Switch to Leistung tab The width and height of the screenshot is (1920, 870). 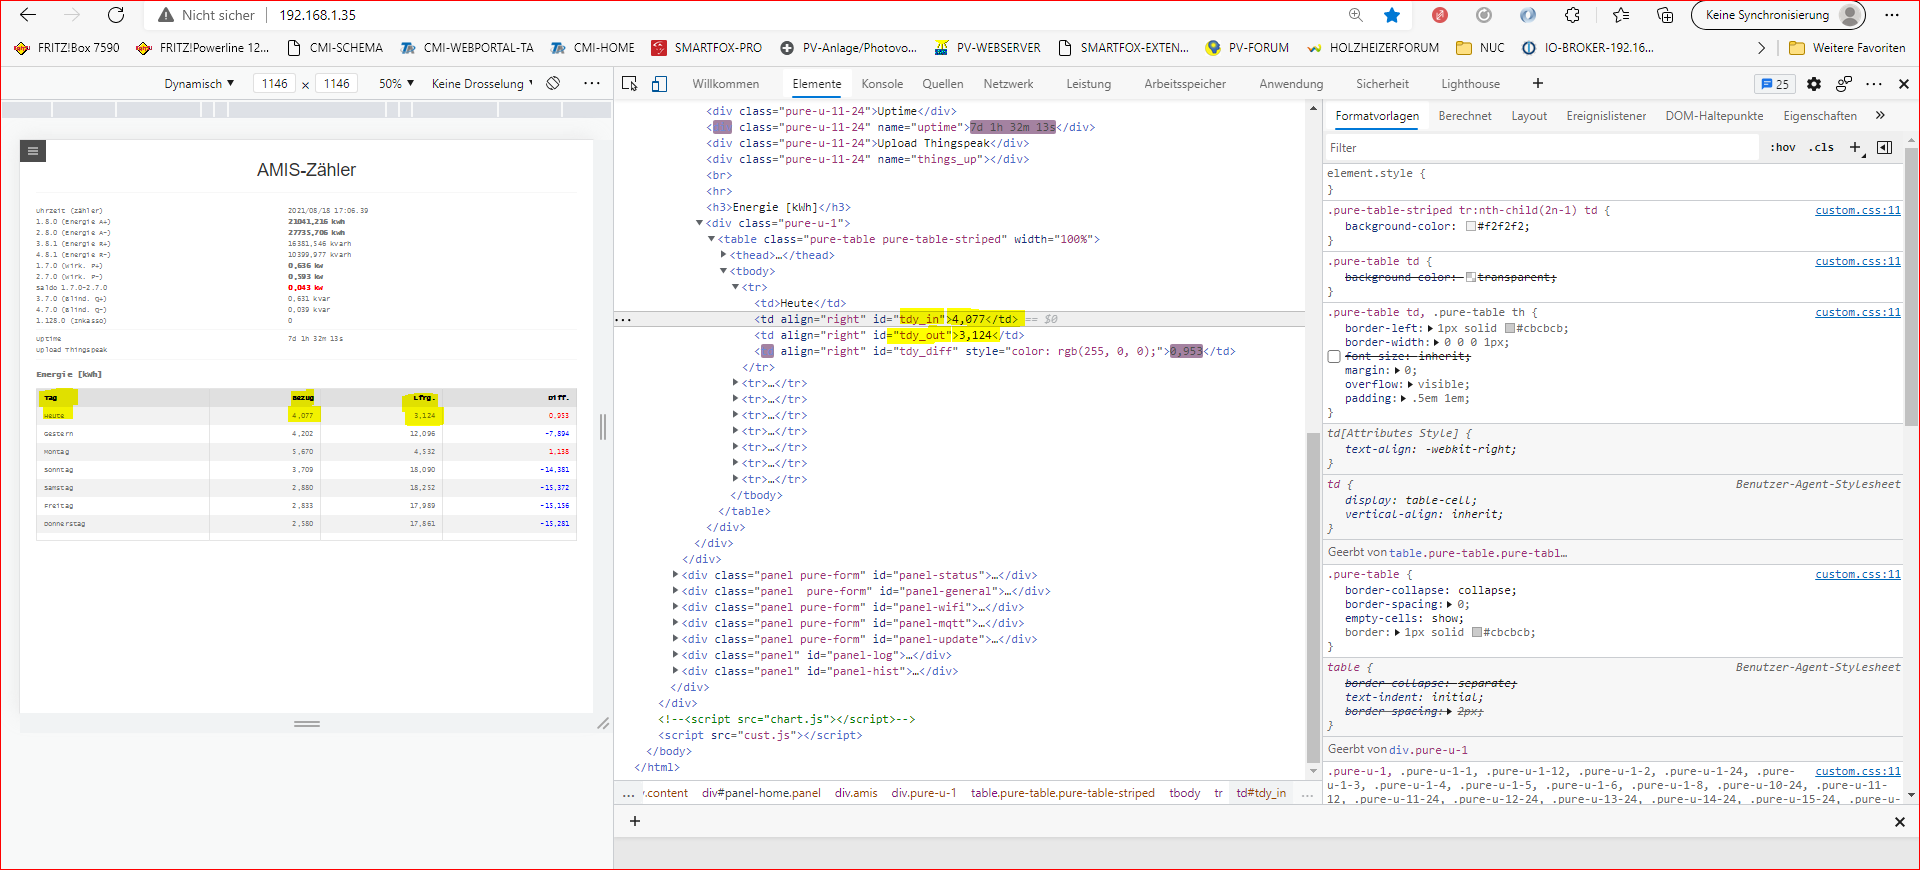tap(1088, 84)
